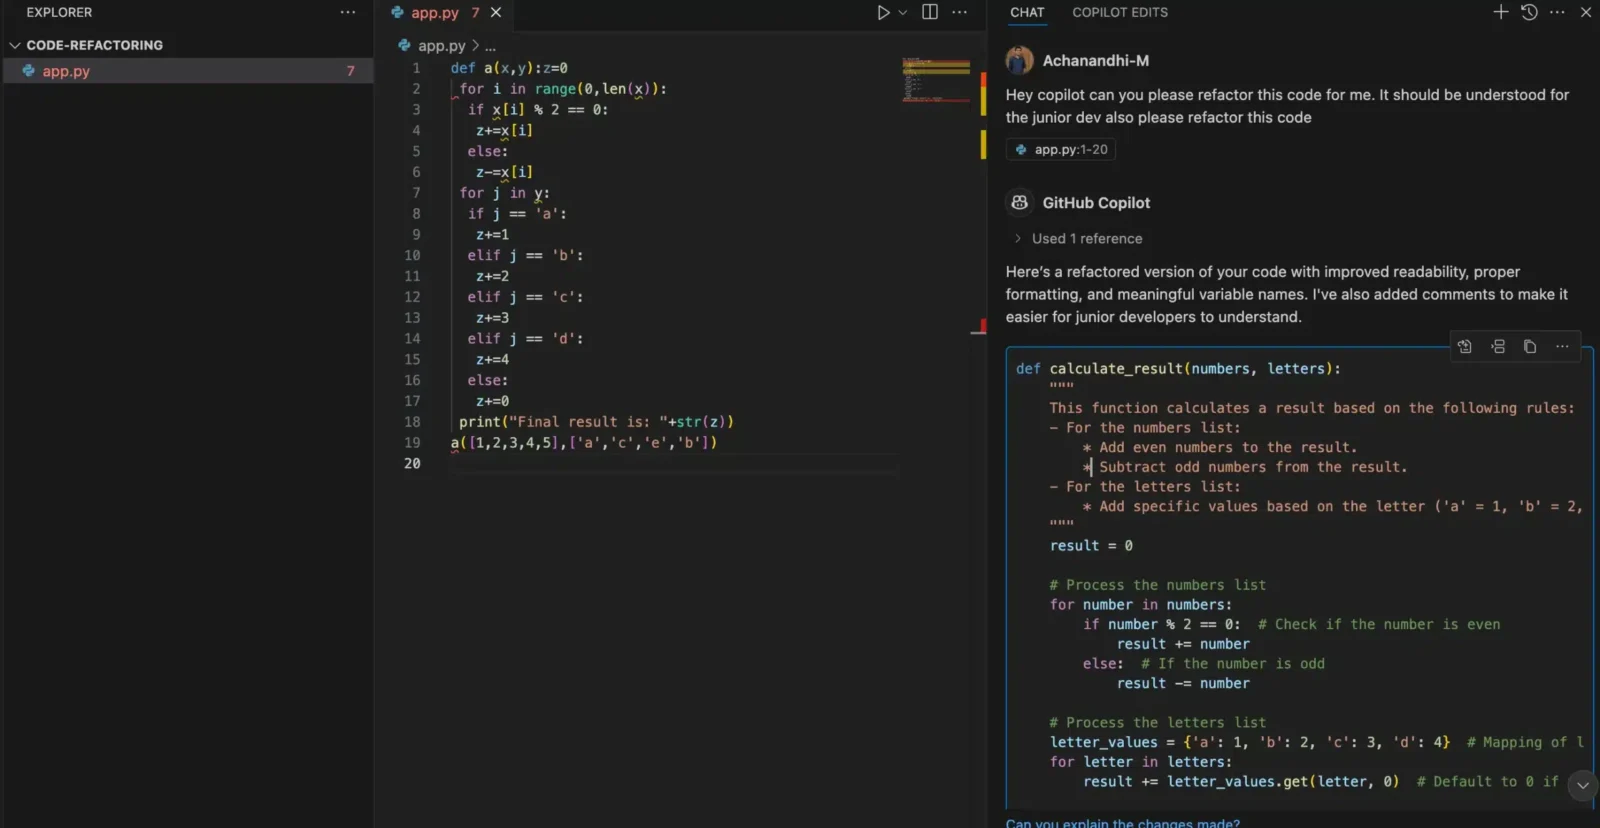Click the print("Final result is: ") line
The height and width of the screenshot is (828, 1600).
coord(596,421)
